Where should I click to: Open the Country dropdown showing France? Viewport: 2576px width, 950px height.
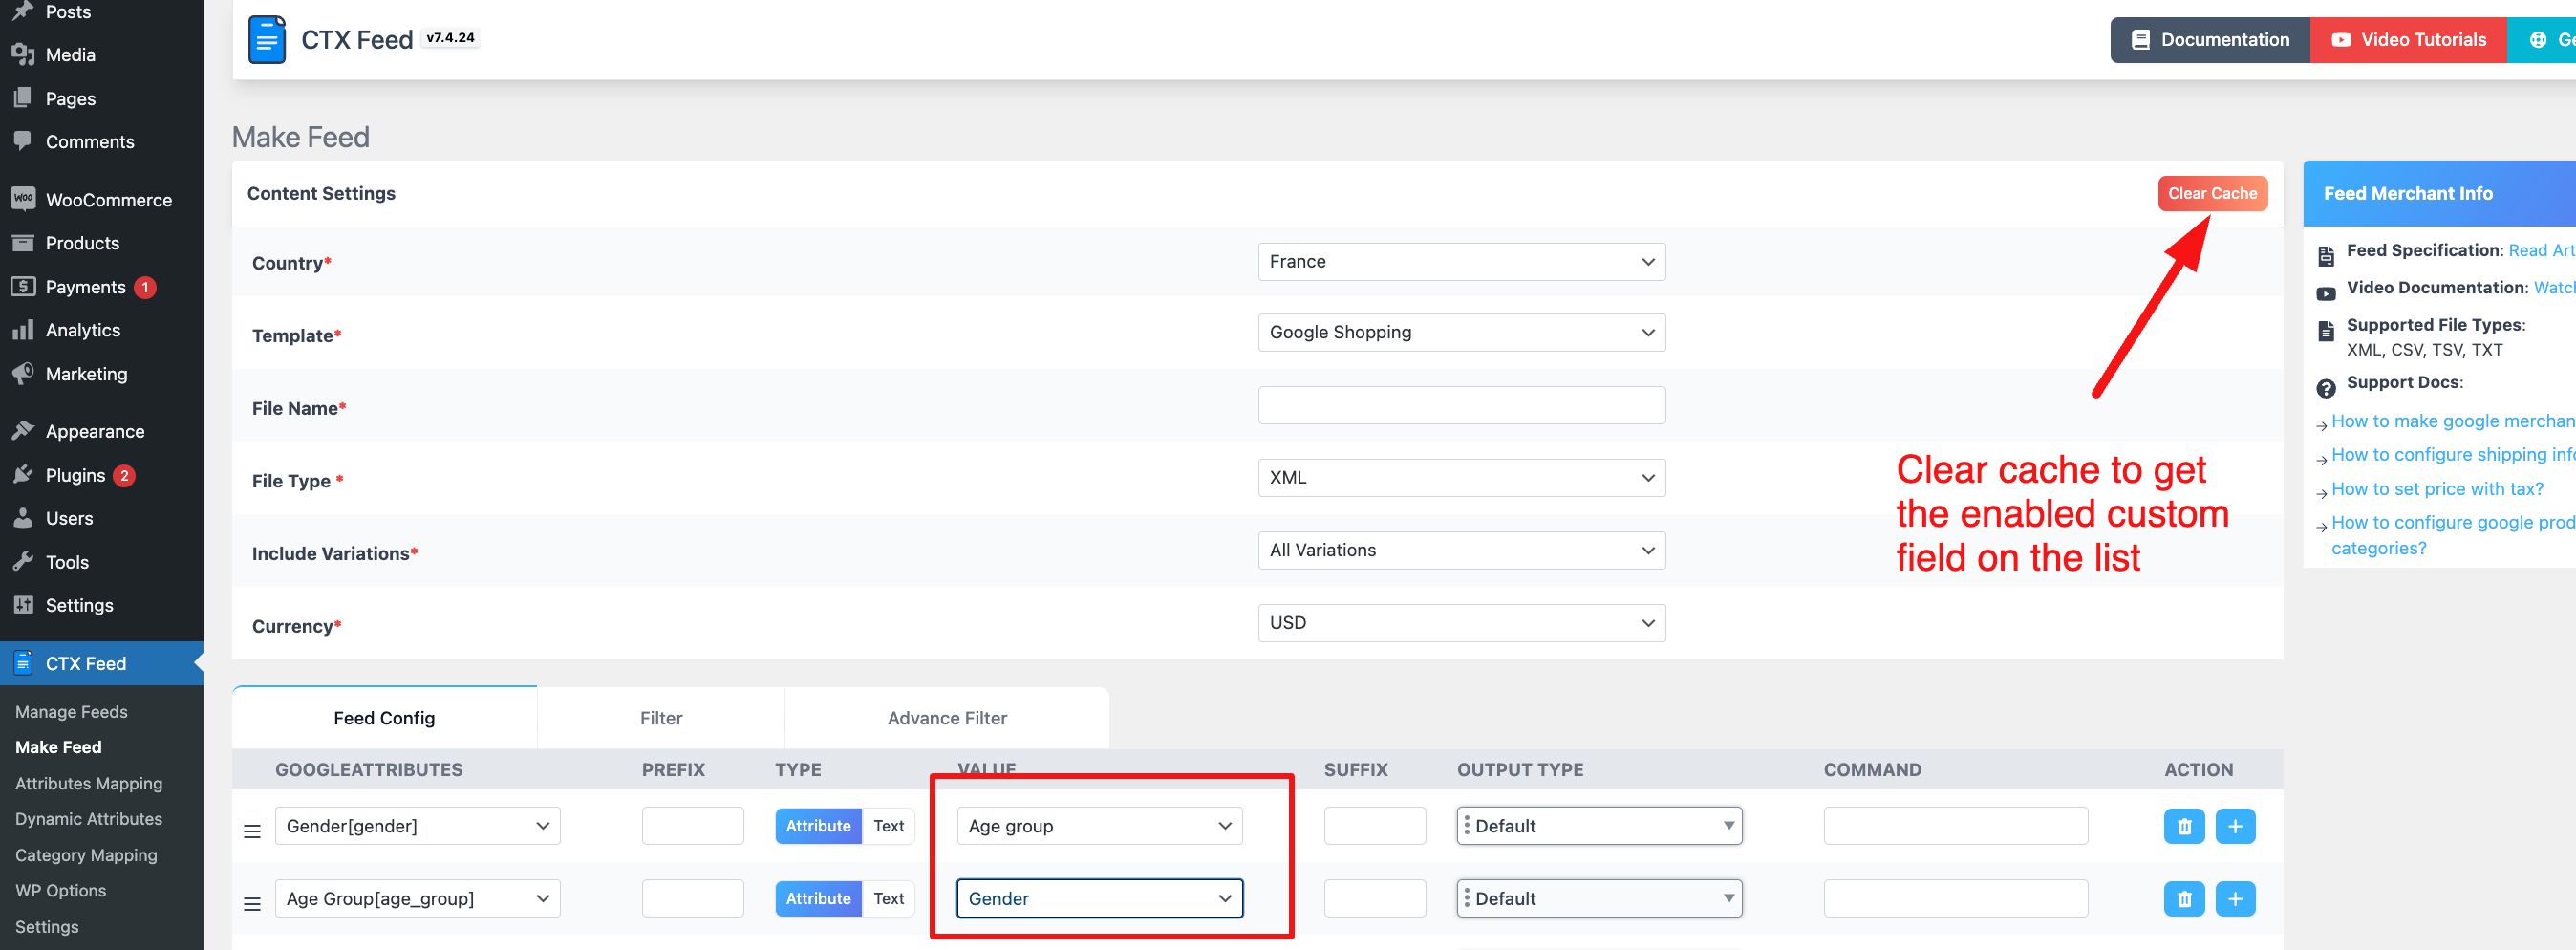(1461, 262)
